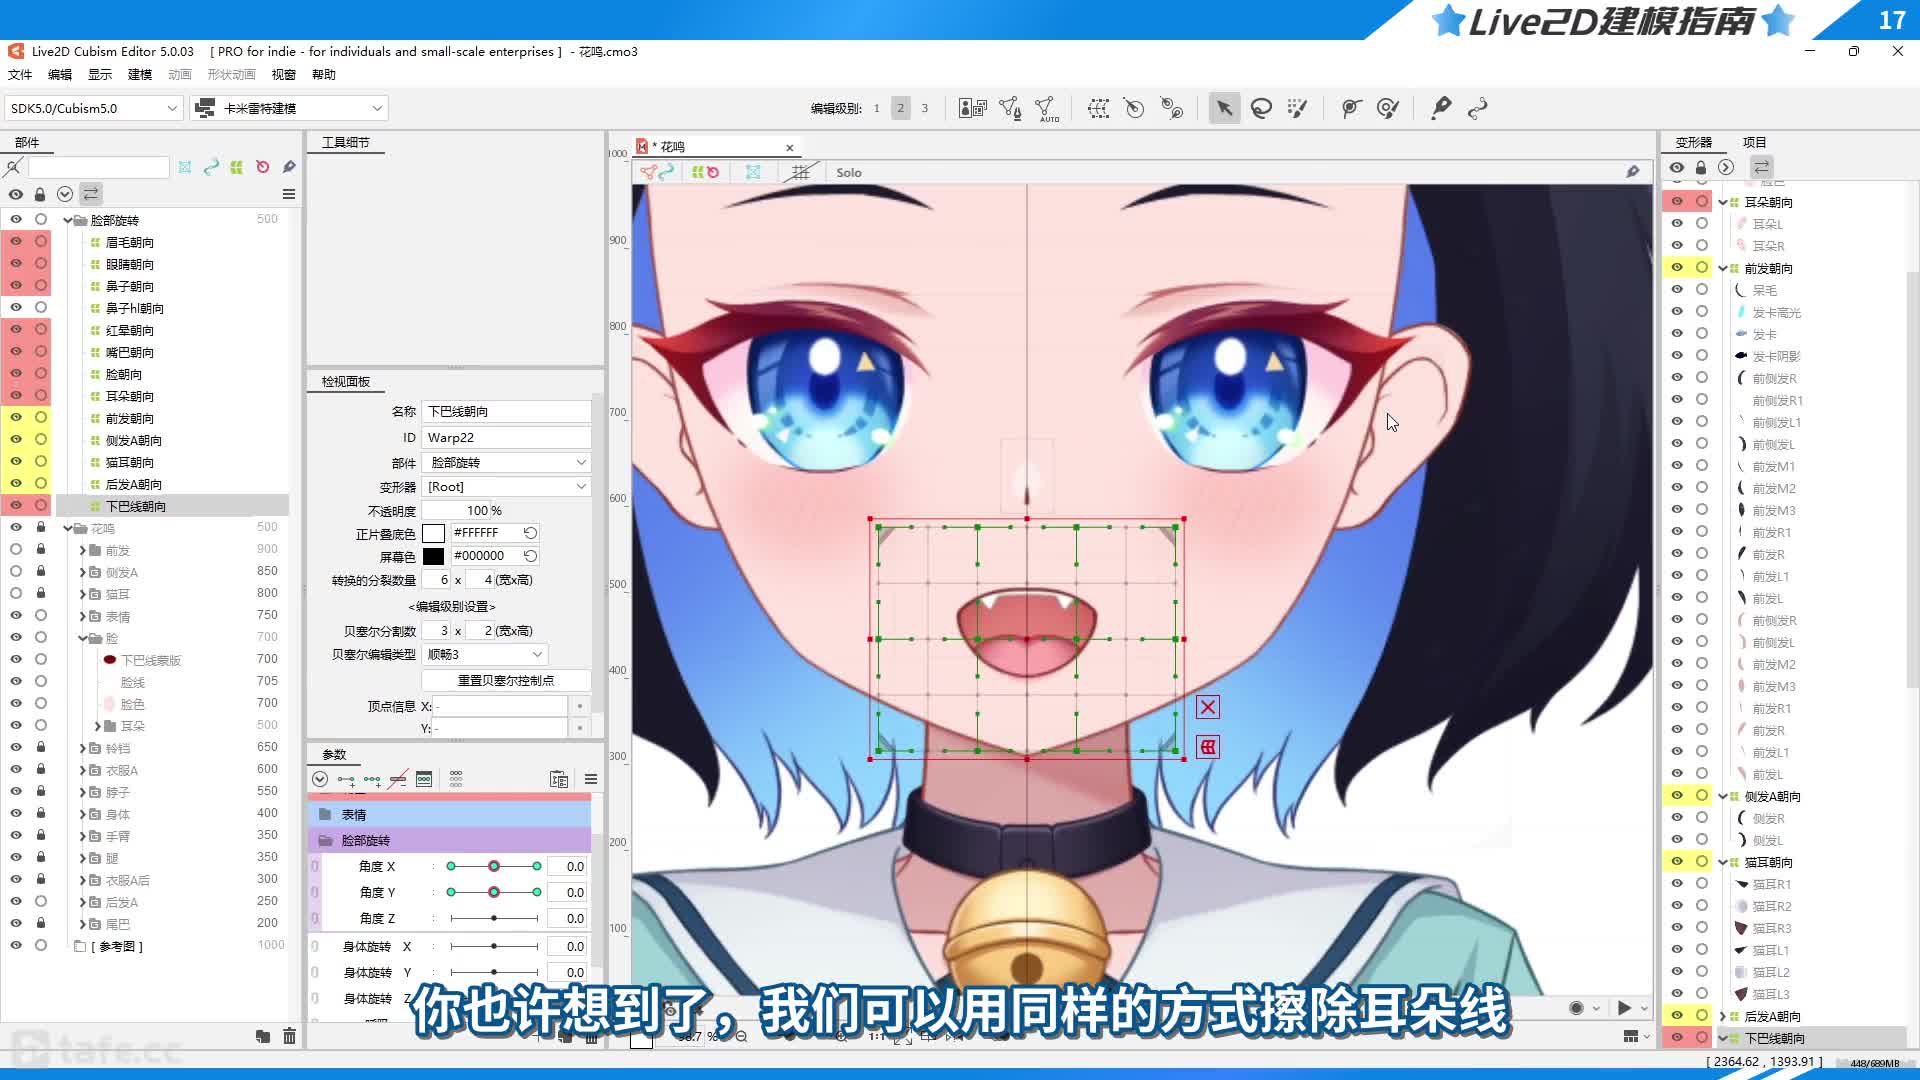Image resolution: width=1920 pixels, height=1080 pixels.
Task: Click play button at canvas bottom right
Action: [x=1624, y=1008]
